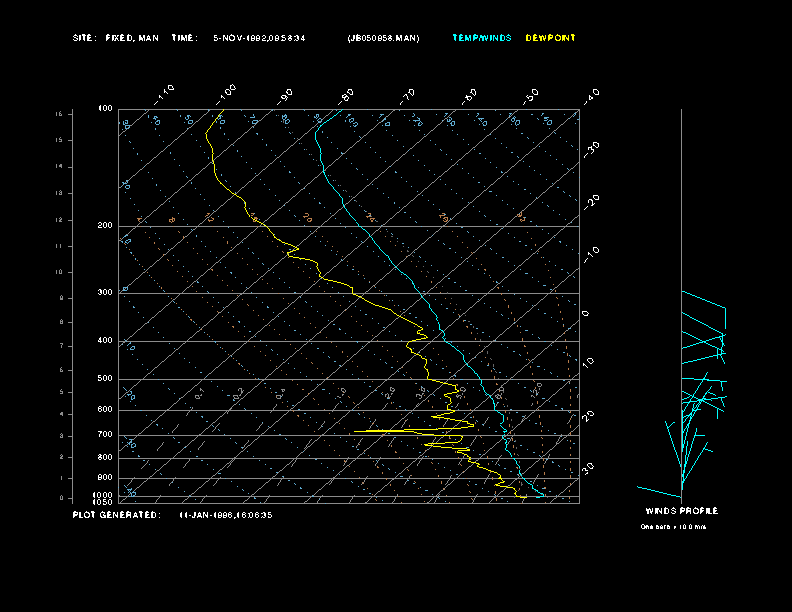
Task: Click the WINDS PROFILE caption
Action: (681, 511)
